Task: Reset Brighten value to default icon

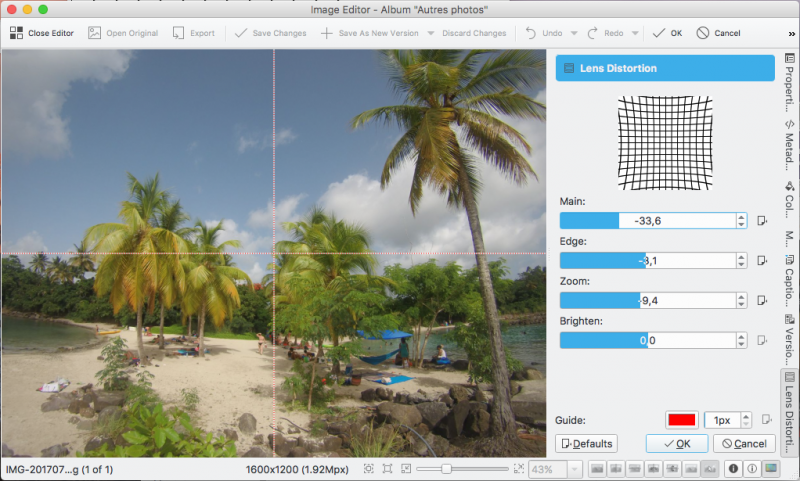Action: 762,340
